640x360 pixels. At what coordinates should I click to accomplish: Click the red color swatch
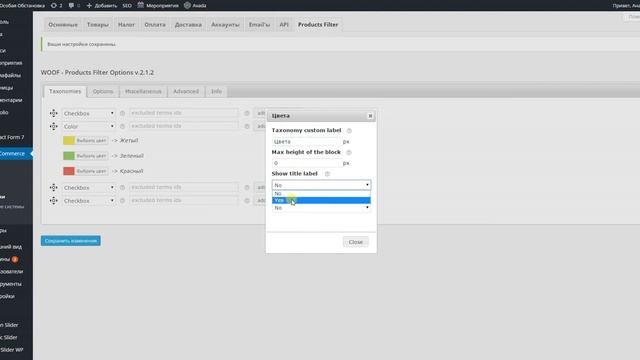click(69, 171)
